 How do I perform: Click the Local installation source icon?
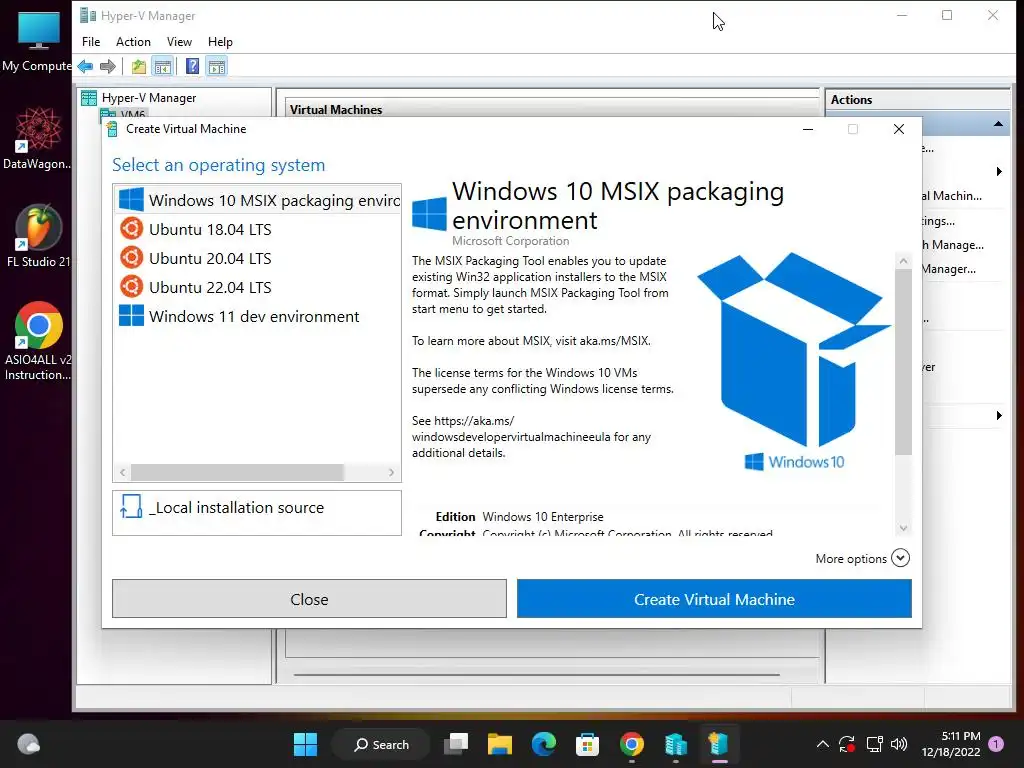(131, 506)
